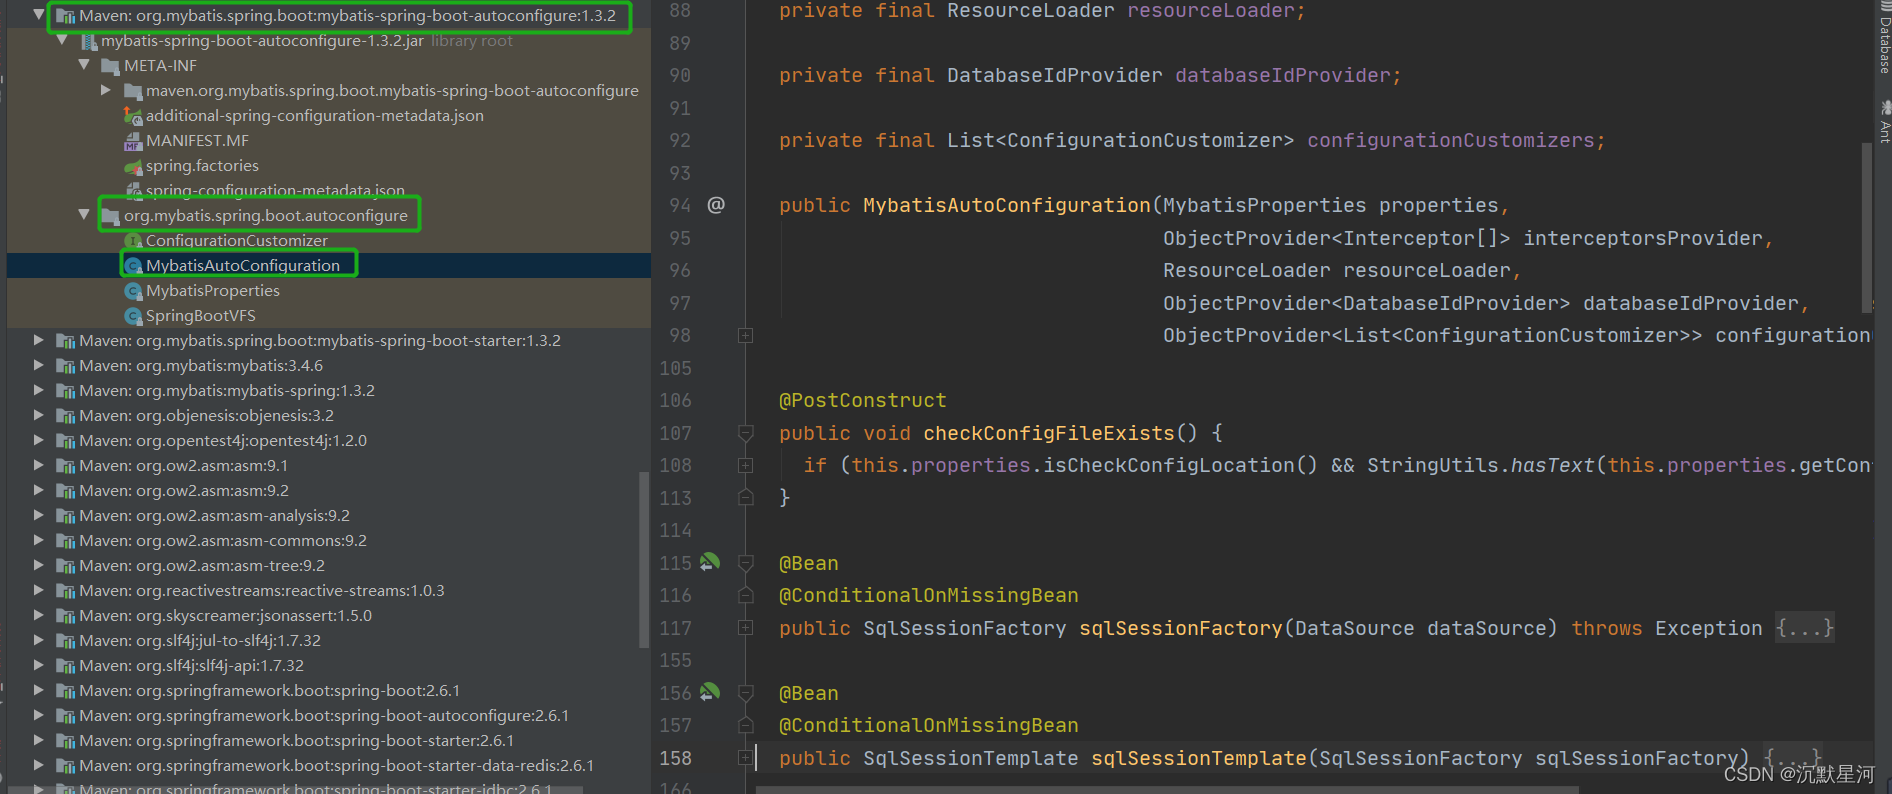Click the META-INF folder icon

tap(111, 66)
